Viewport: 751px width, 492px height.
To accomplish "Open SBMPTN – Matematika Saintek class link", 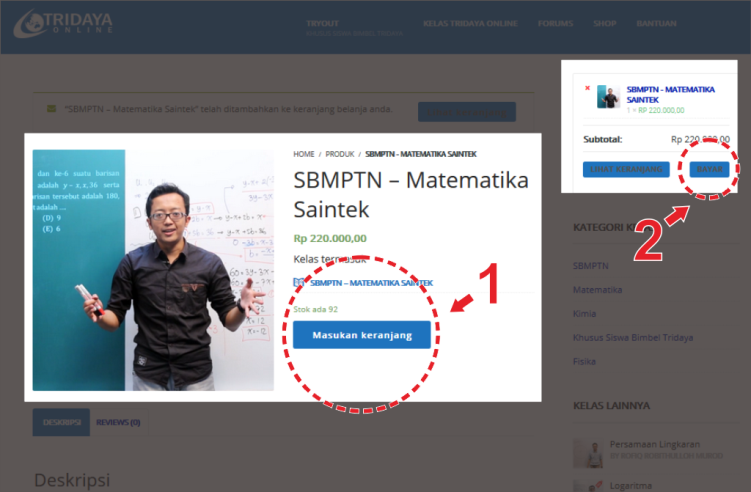I will [371, 283].
